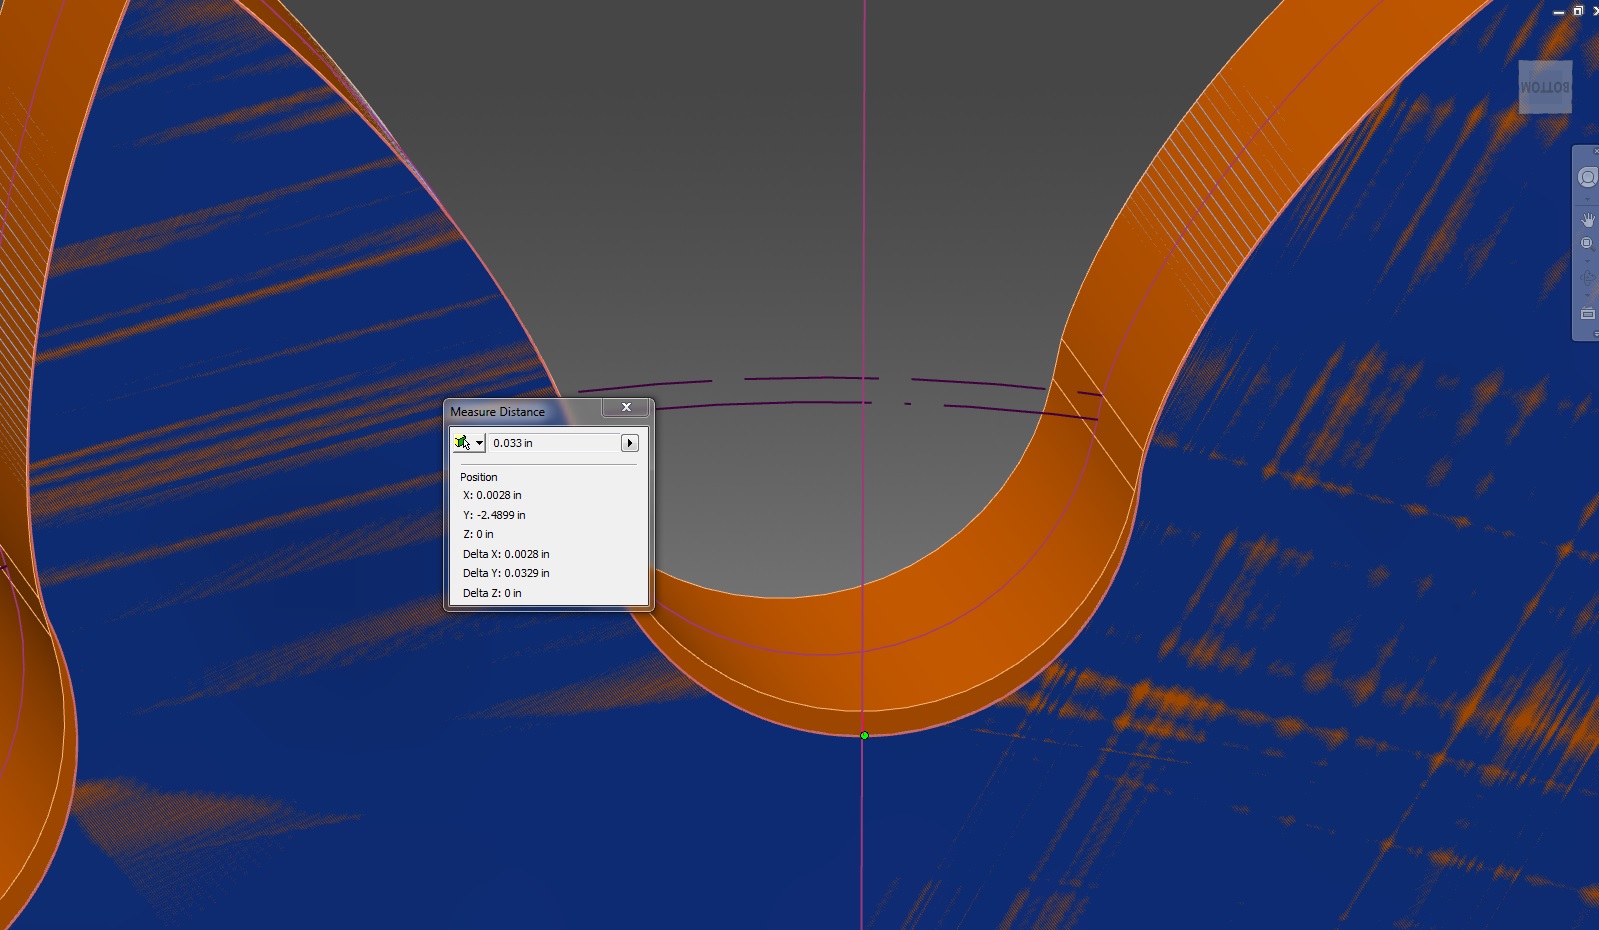The width and height of the screenshot is (1599, 930).
Task: Open navigation bar customize menu at bottom
Action: 1595,334
